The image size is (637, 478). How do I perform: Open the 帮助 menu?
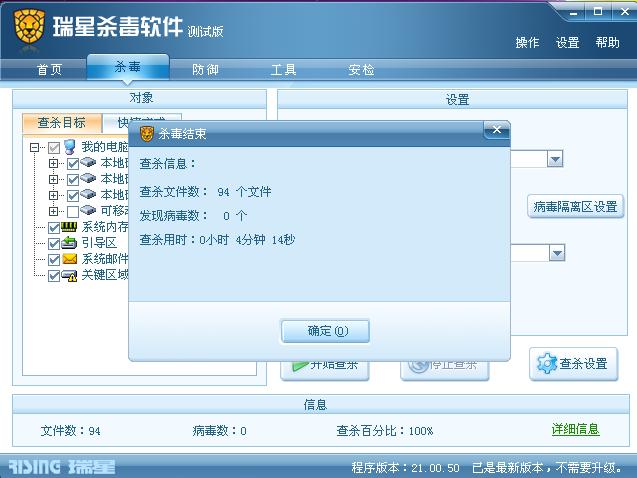(608, 43)
